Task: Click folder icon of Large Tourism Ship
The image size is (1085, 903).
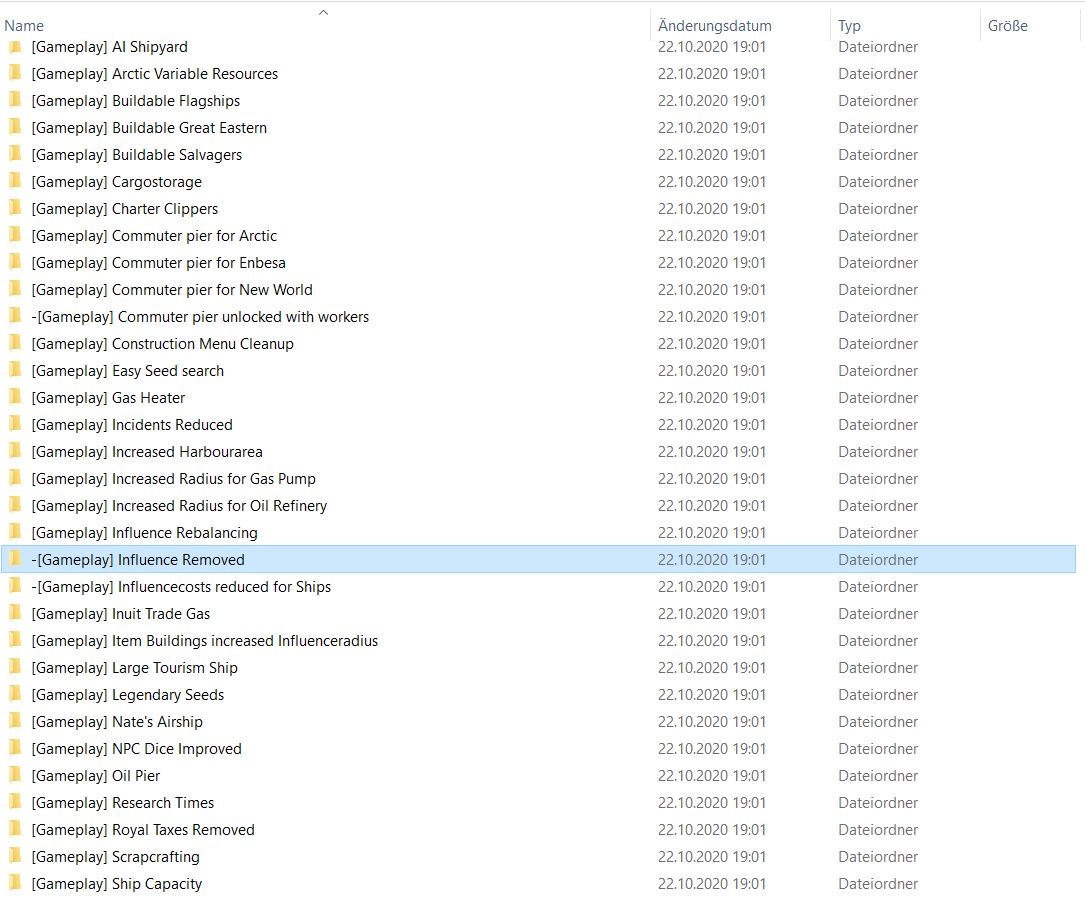Action: (15, 667)
